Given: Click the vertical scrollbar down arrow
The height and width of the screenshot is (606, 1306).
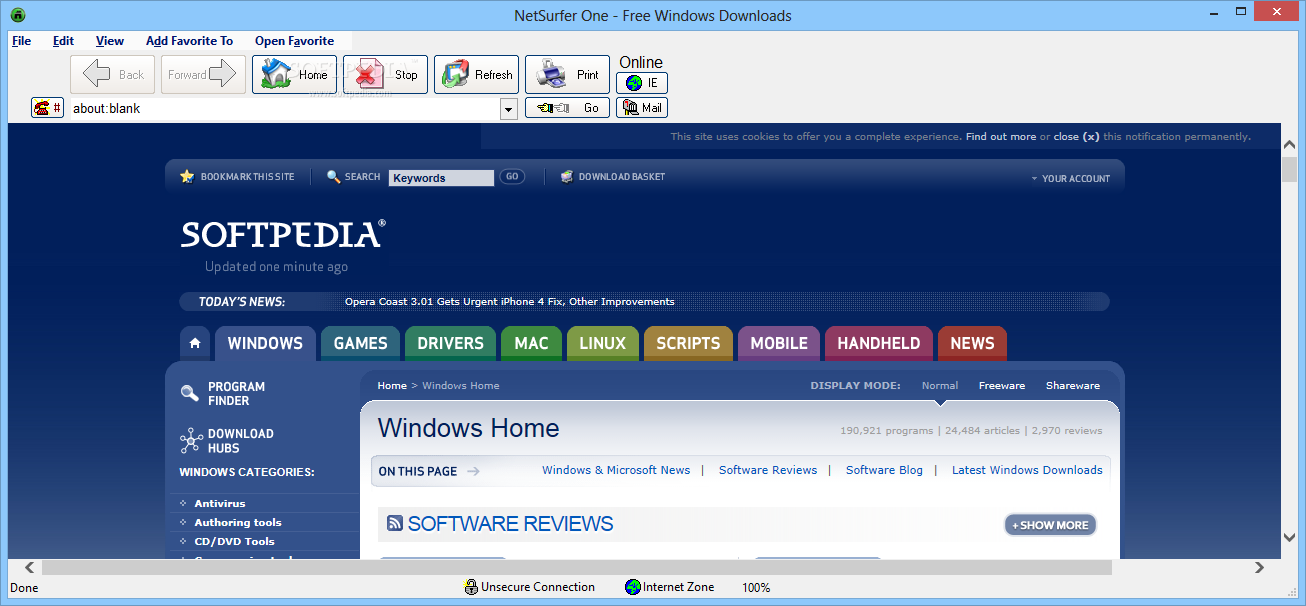Looking at the screenshot, I should [1290, 537].
